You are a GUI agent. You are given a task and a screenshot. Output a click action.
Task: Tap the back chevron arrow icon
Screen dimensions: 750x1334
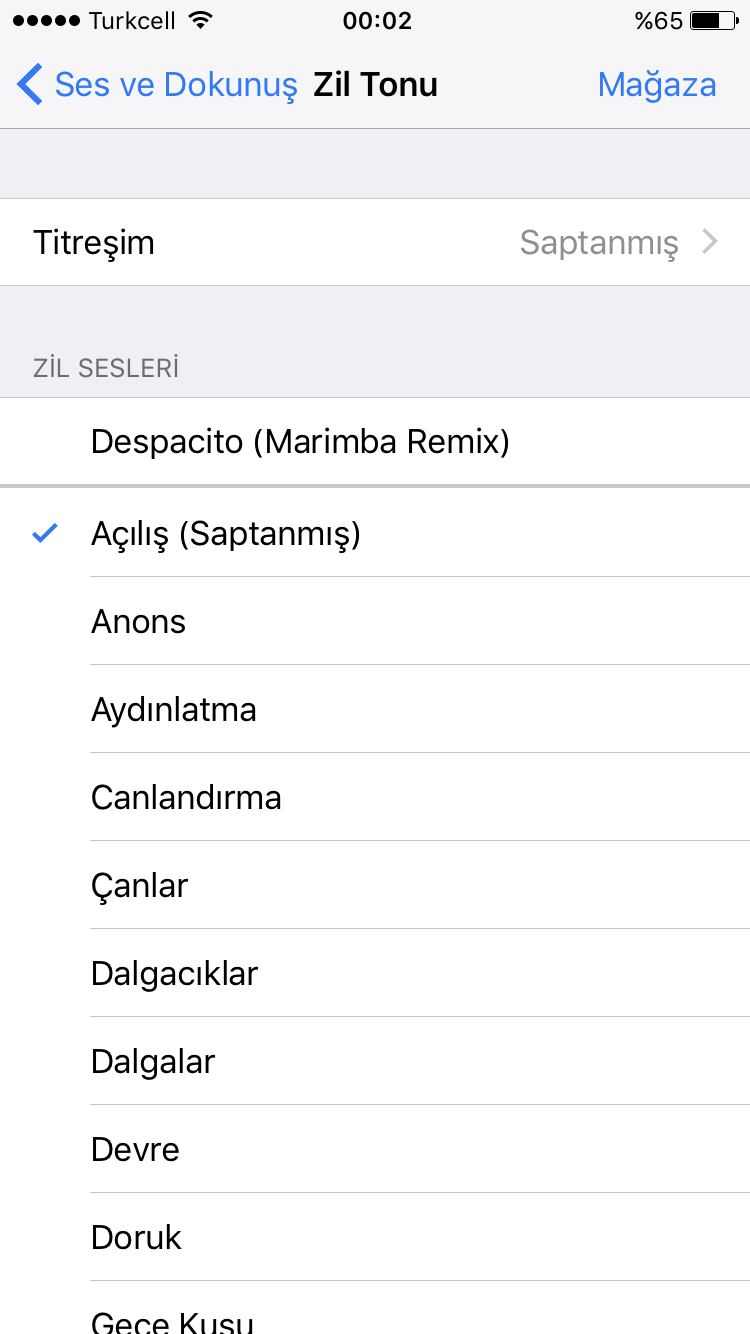(30, 85)
